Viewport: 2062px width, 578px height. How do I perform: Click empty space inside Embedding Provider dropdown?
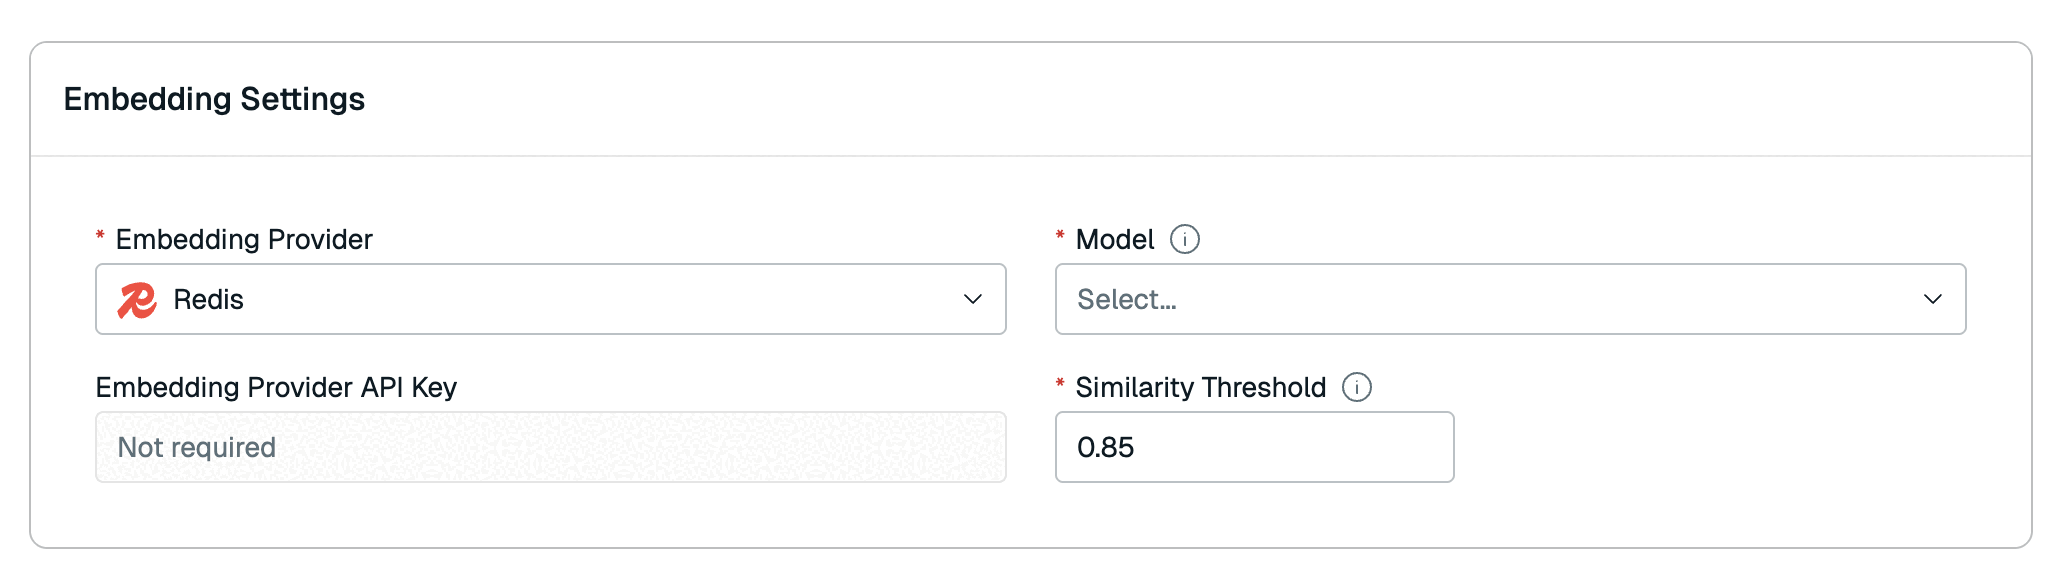coord(600,300)
